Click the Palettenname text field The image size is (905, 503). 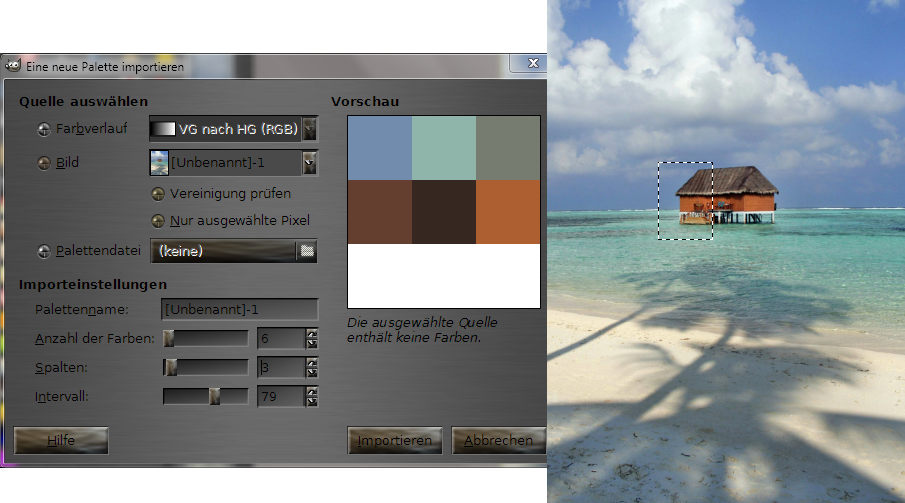point(240,310)
